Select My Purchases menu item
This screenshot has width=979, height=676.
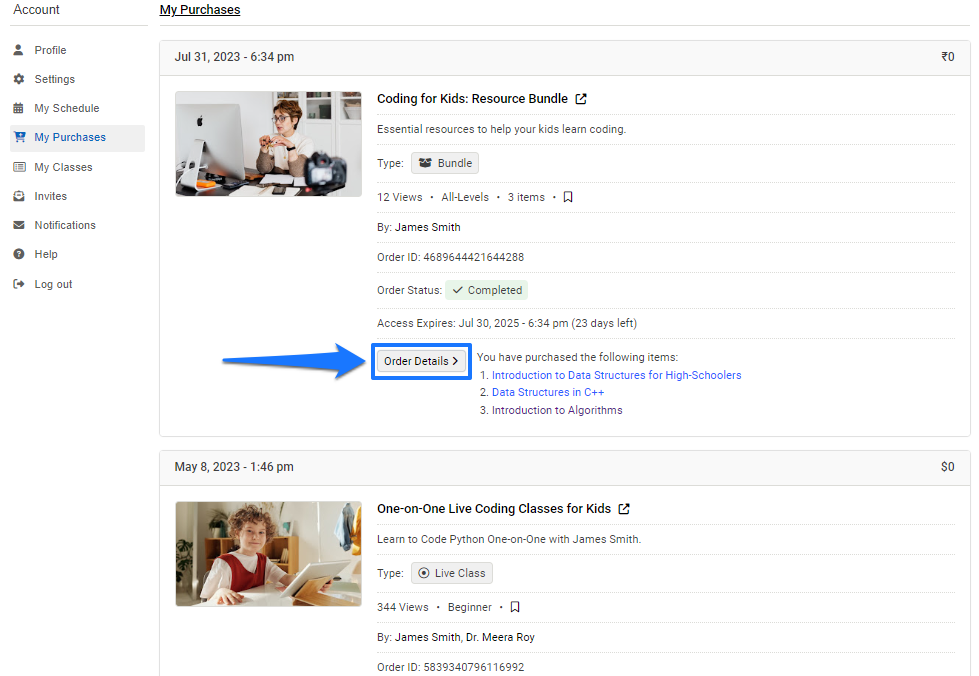(77, 138)
